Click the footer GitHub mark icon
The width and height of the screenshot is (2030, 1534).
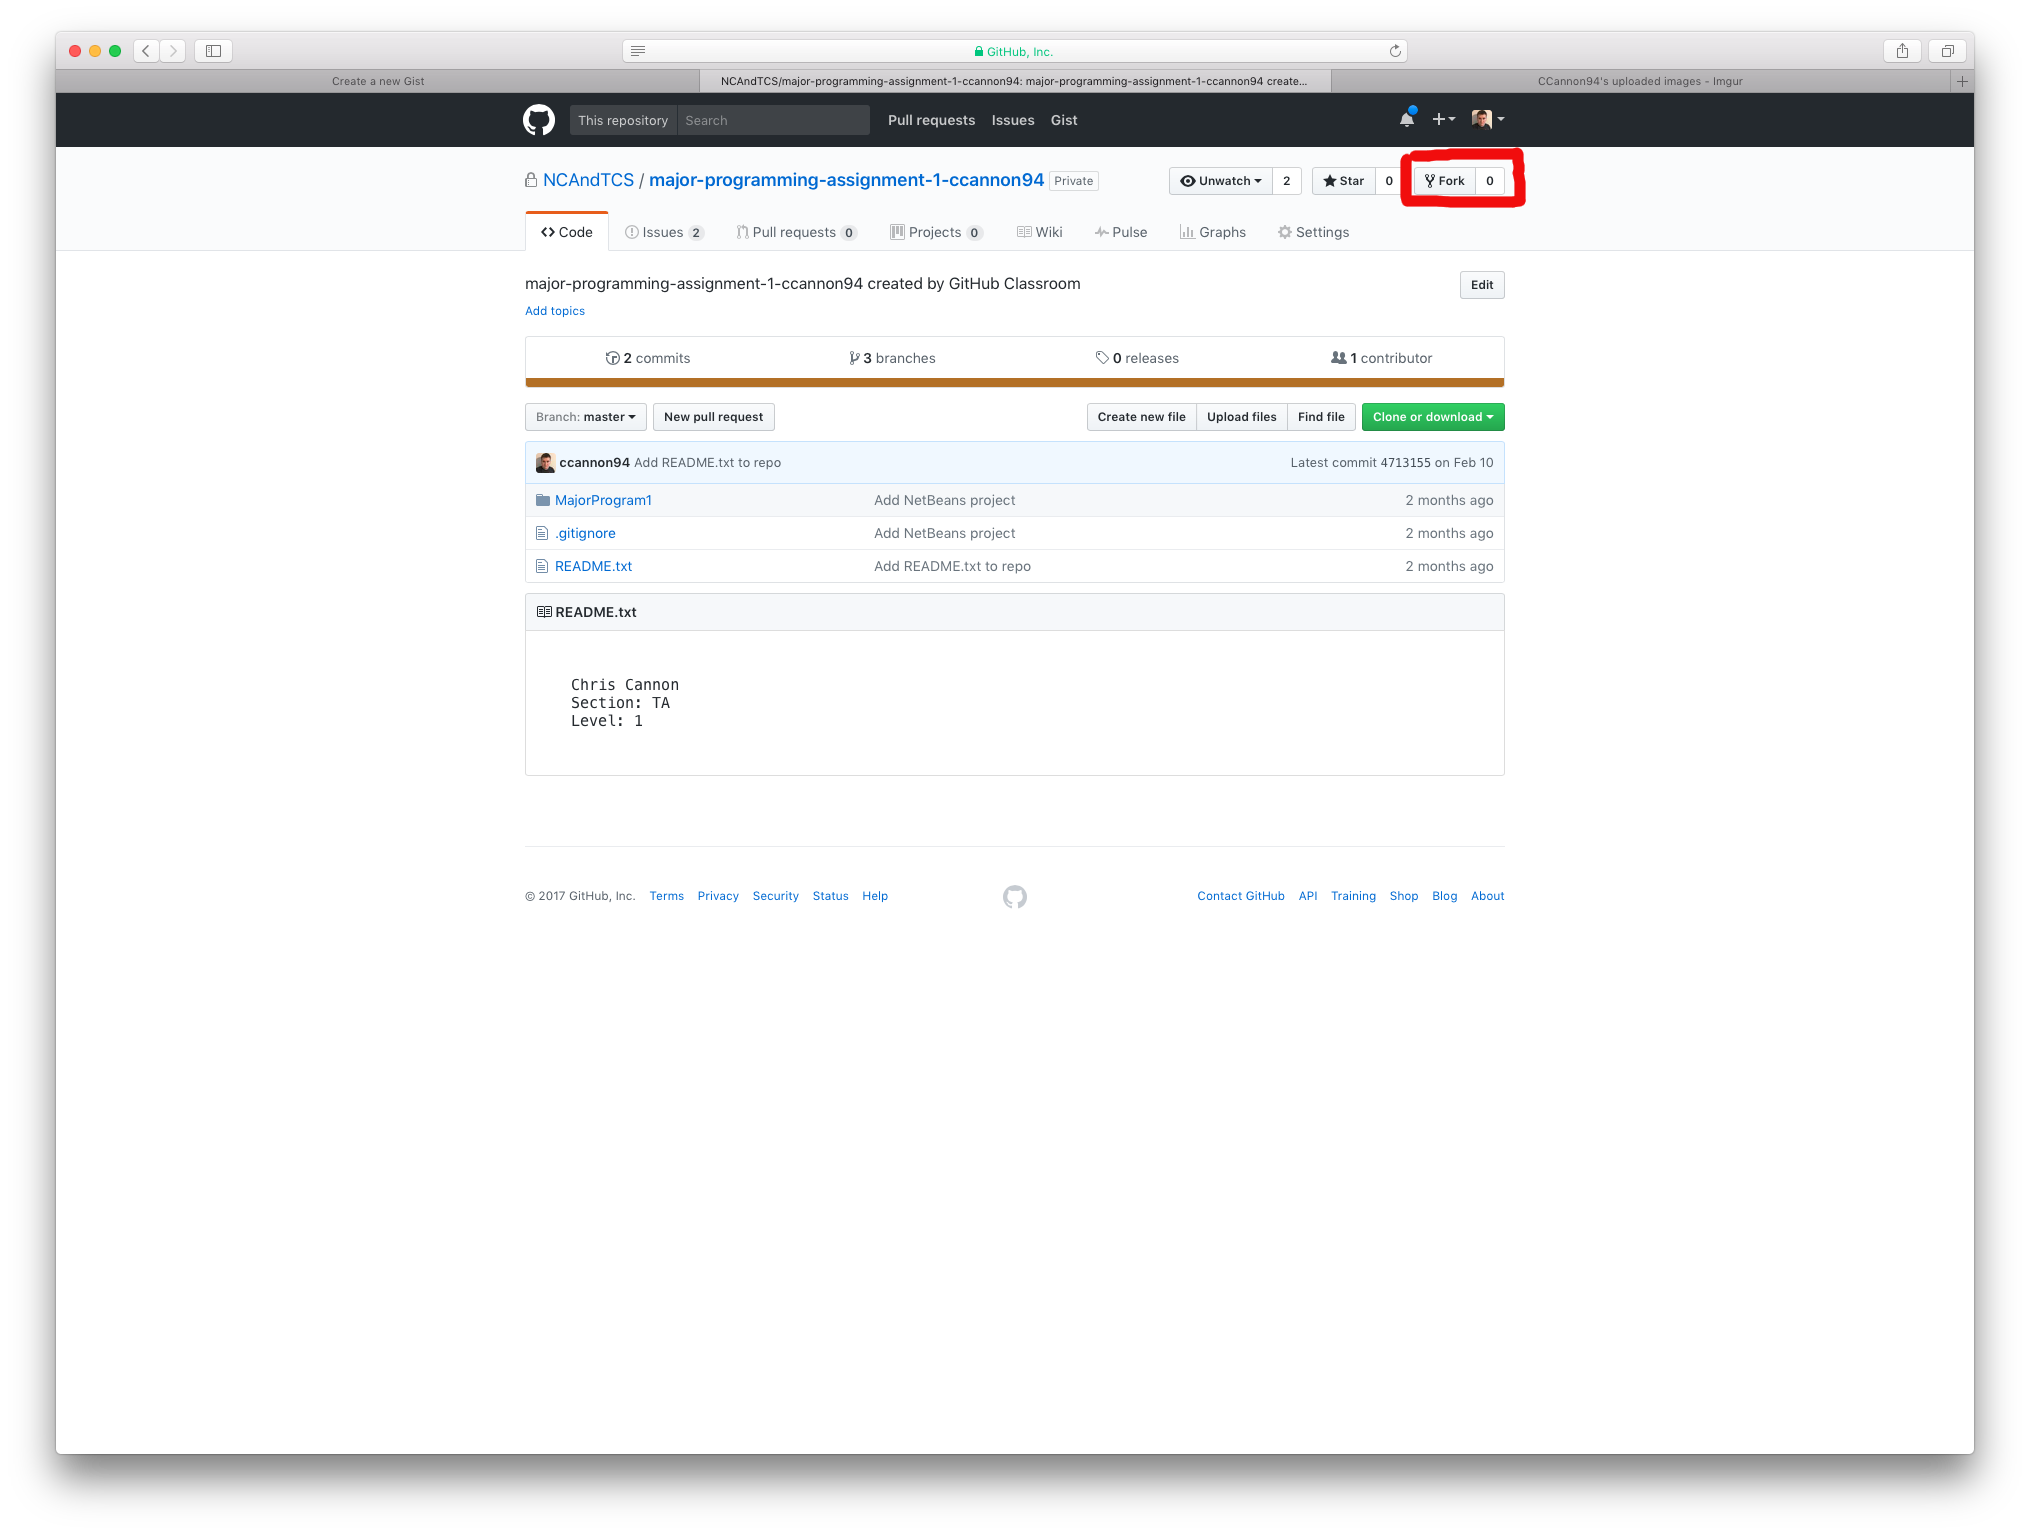tap(1014, 896)
